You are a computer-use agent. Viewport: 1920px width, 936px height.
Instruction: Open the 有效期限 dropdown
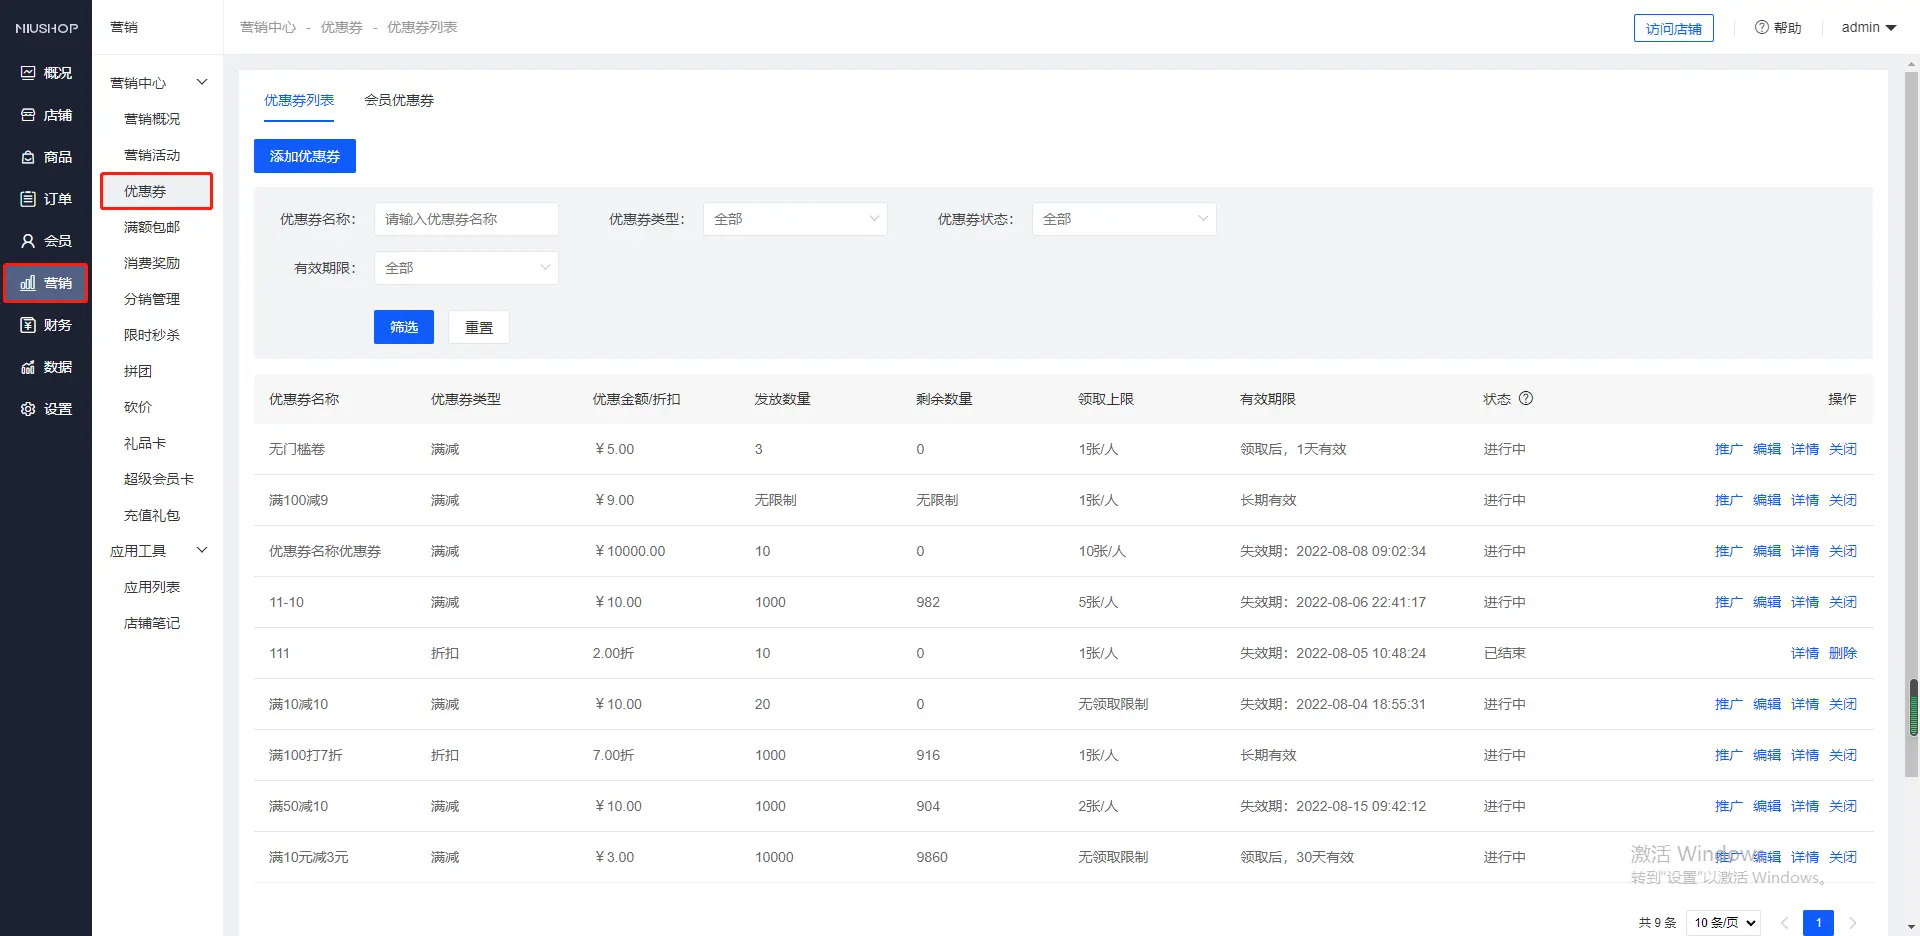[466, 268]
